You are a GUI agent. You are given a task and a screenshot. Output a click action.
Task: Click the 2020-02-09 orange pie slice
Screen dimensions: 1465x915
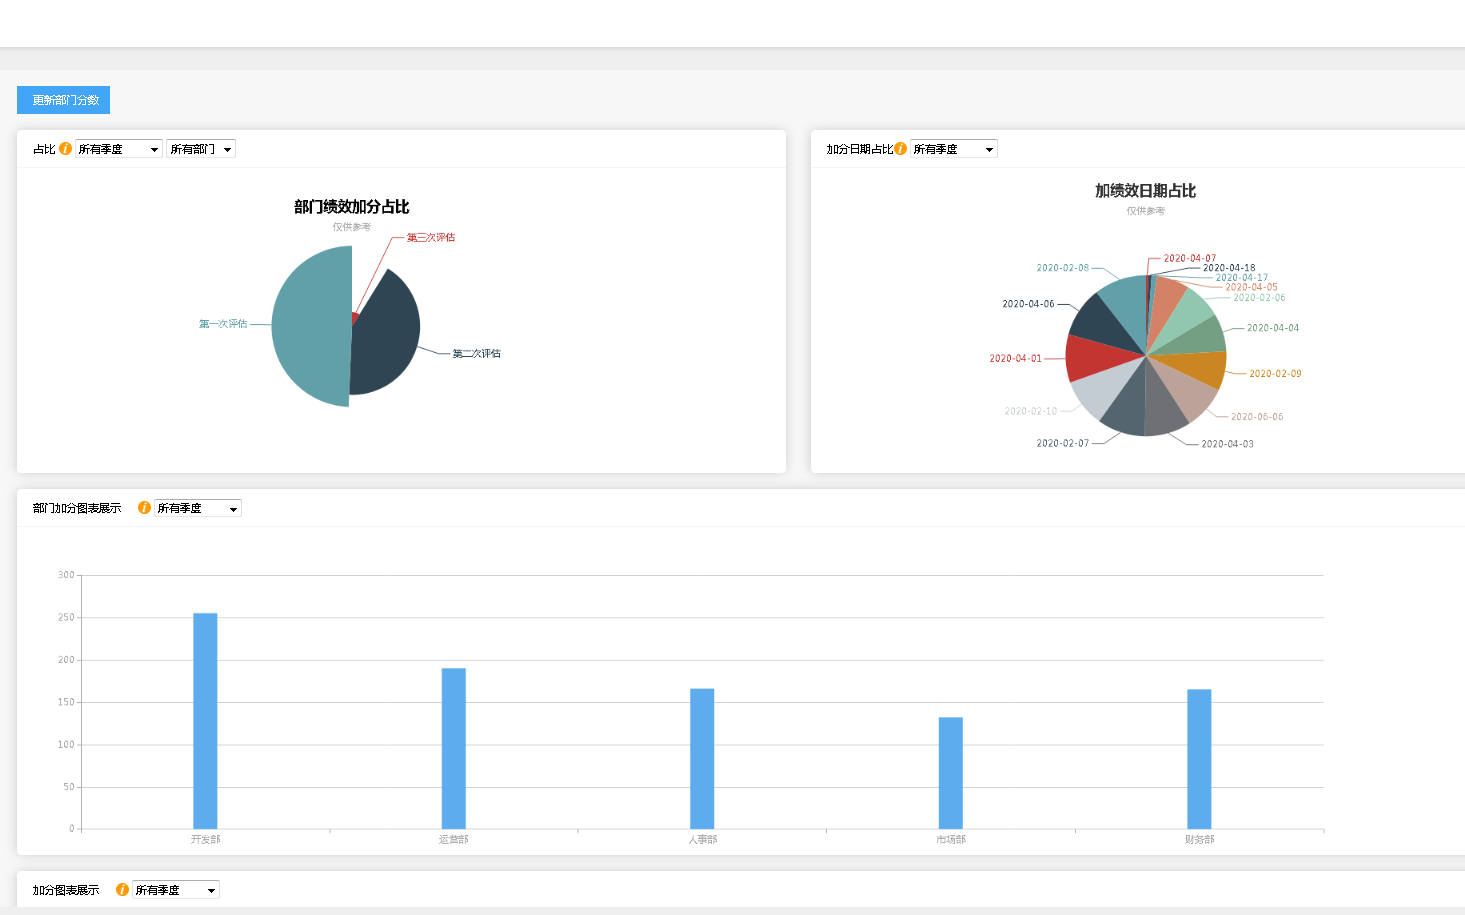pos(1198,367)
